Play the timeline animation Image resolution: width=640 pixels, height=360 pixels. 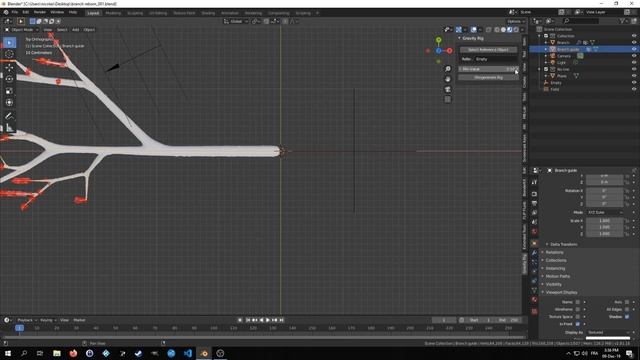[x=268, y=320]
